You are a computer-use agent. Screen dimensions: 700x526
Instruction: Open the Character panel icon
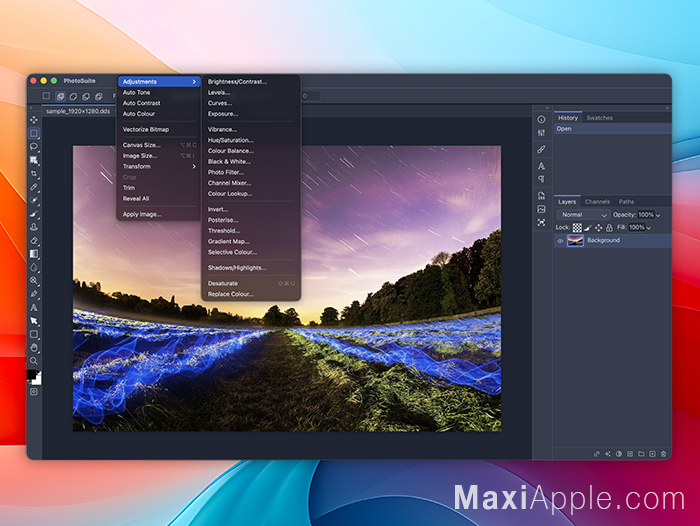click(x=542, y=166)
